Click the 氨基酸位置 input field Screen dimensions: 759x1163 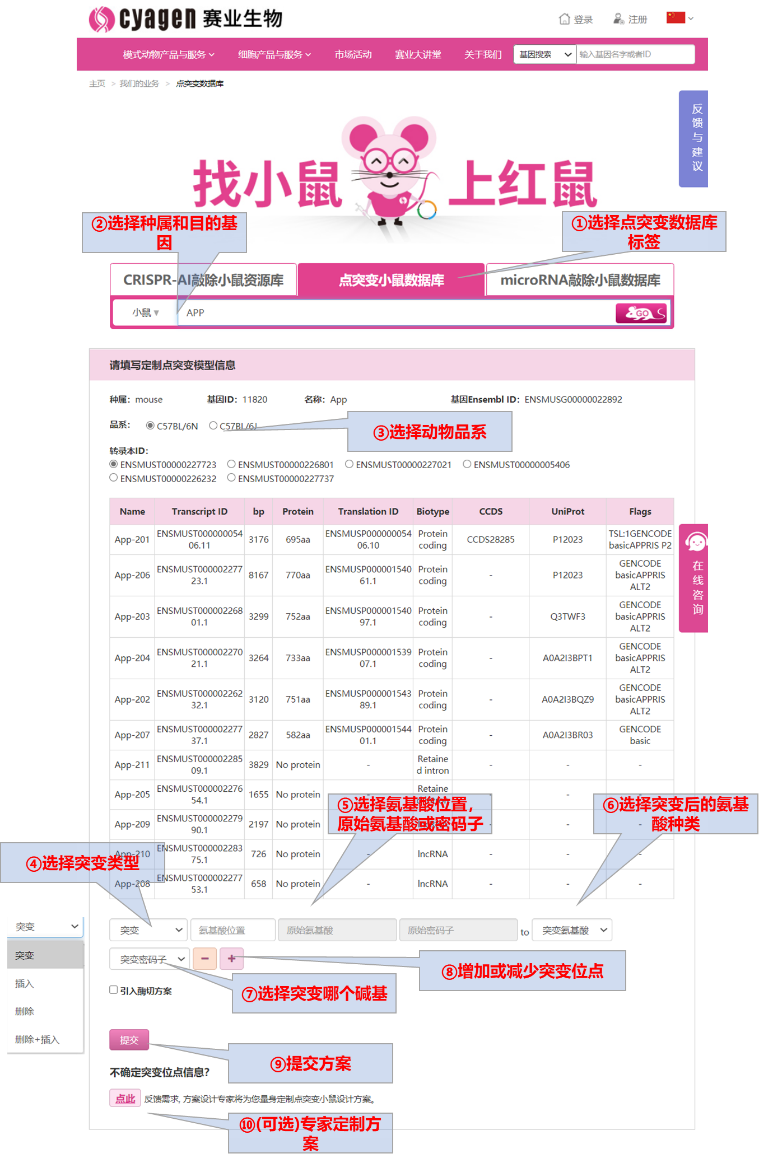tap(232, 930)
